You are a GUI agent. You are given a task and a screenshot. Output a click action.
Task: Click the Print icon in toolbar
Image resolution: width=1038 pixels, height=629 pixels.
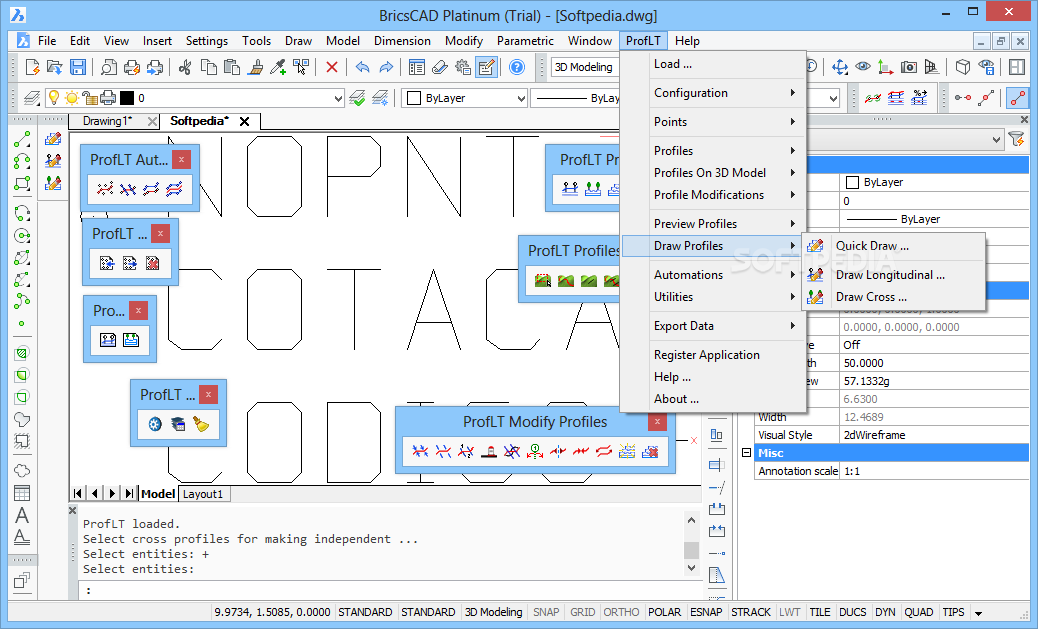(x=132, y=67)
